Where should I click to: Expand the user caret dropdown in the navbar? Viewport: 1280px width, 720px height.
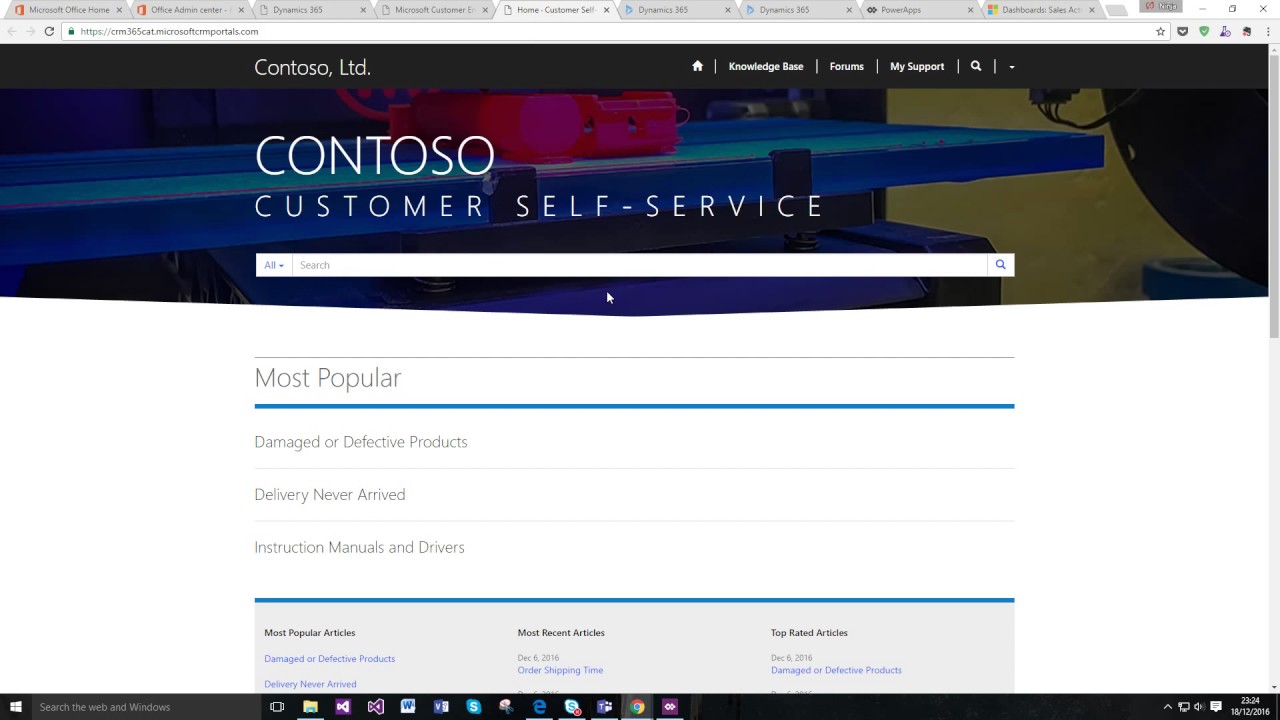click(x=1011, y=67)
